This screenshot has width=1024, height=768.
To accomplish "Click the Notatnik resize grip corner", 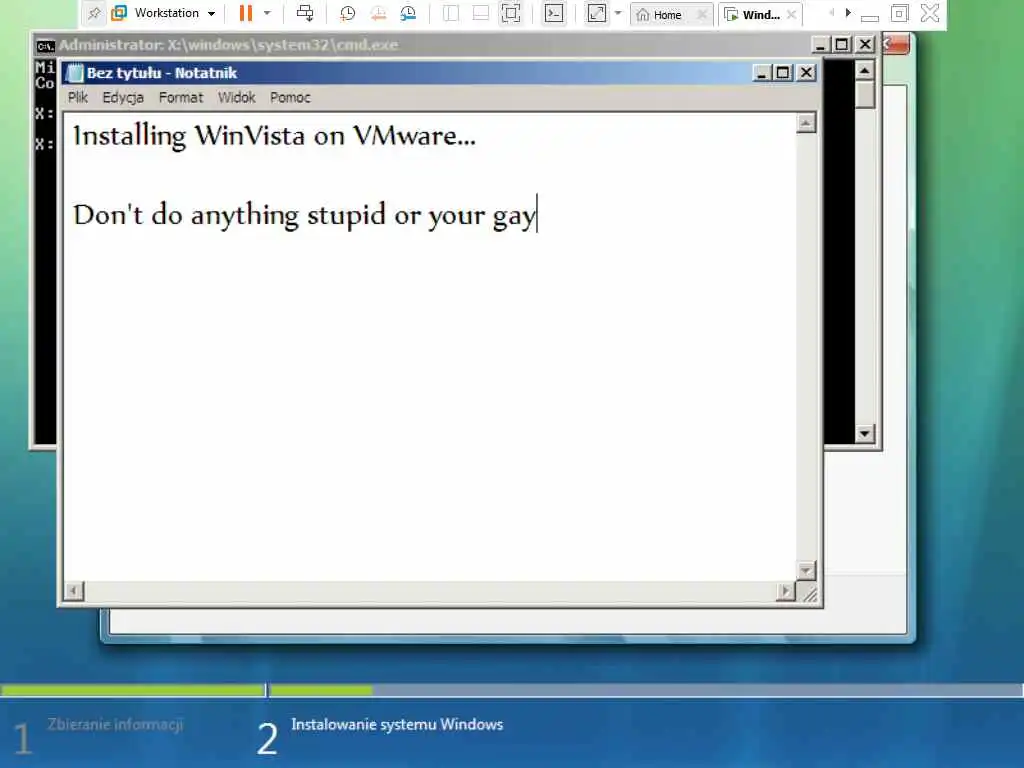I will 810,593.
